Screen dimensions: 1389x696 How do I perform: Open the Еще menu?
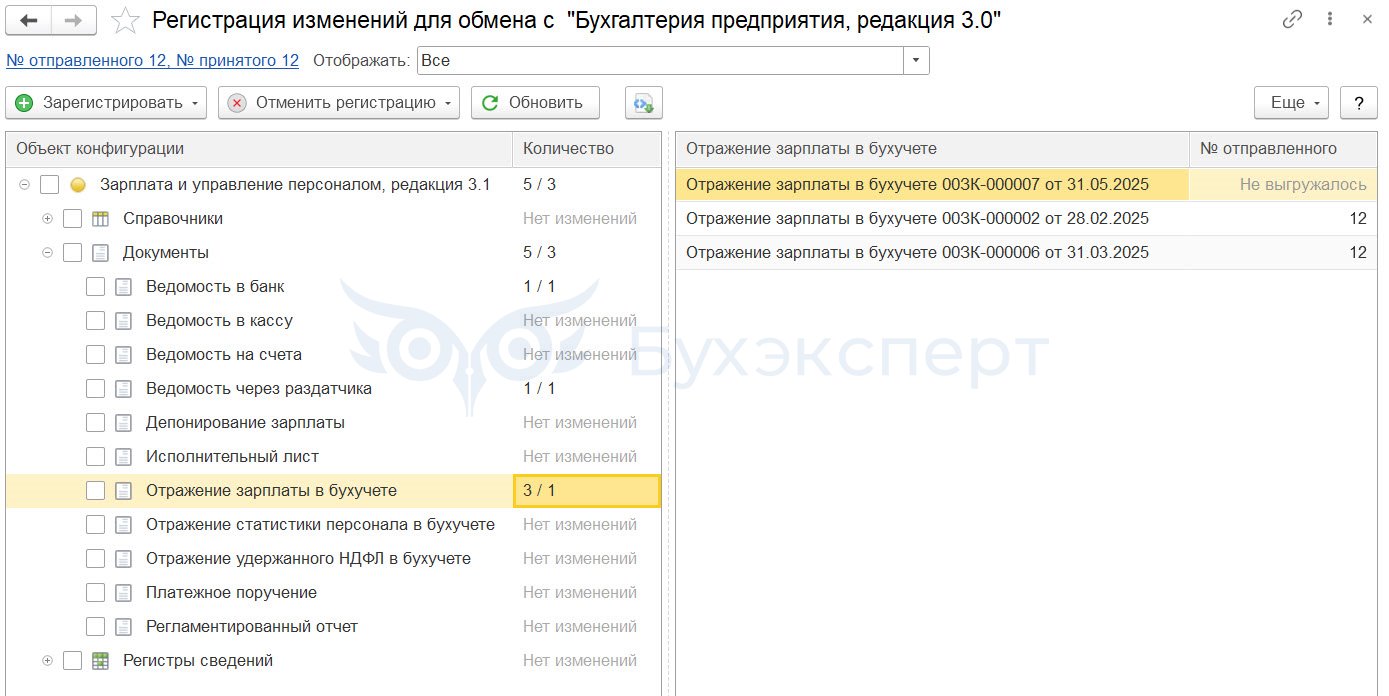pos(1292,103)
